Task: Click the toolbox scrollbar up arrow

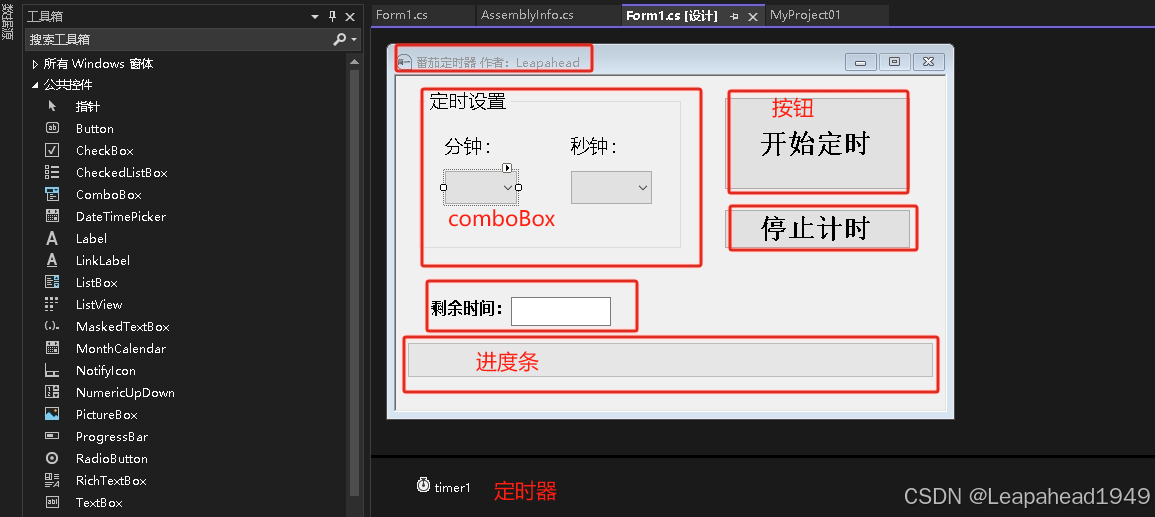Action: pos(354,62)
